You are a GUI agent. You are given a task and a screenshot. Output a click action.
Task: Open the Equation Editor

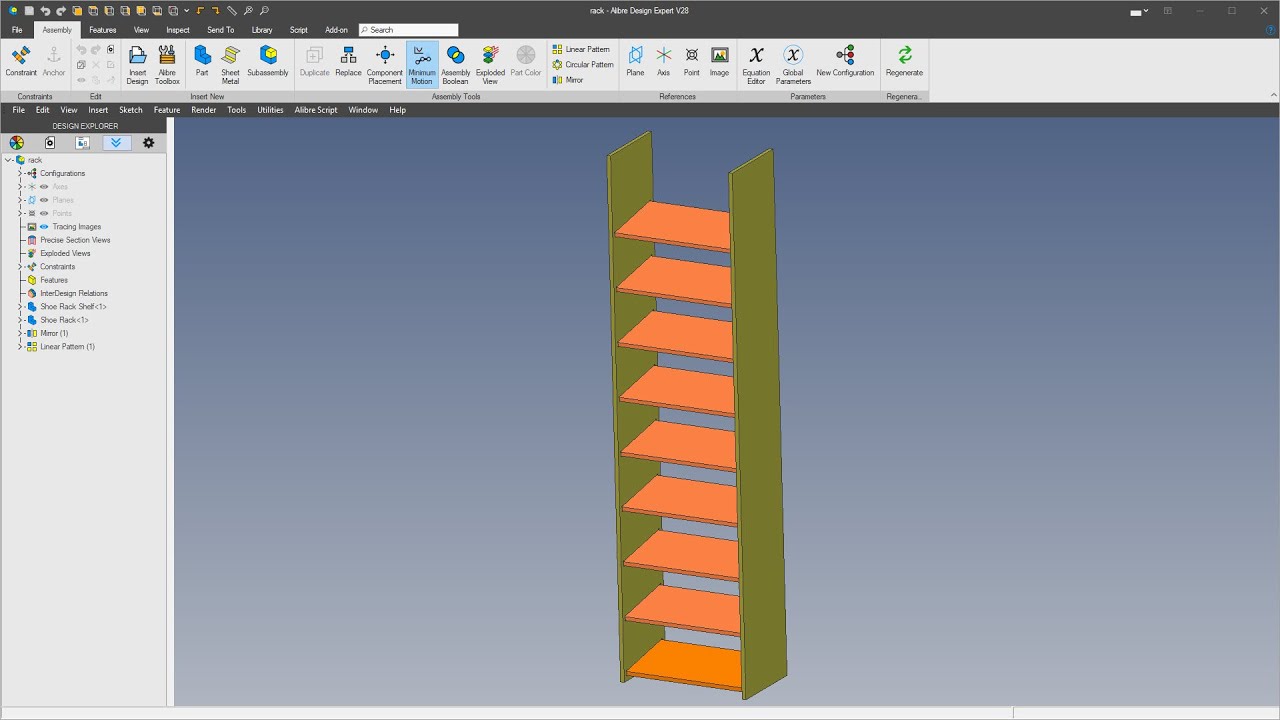coord(756,64)
